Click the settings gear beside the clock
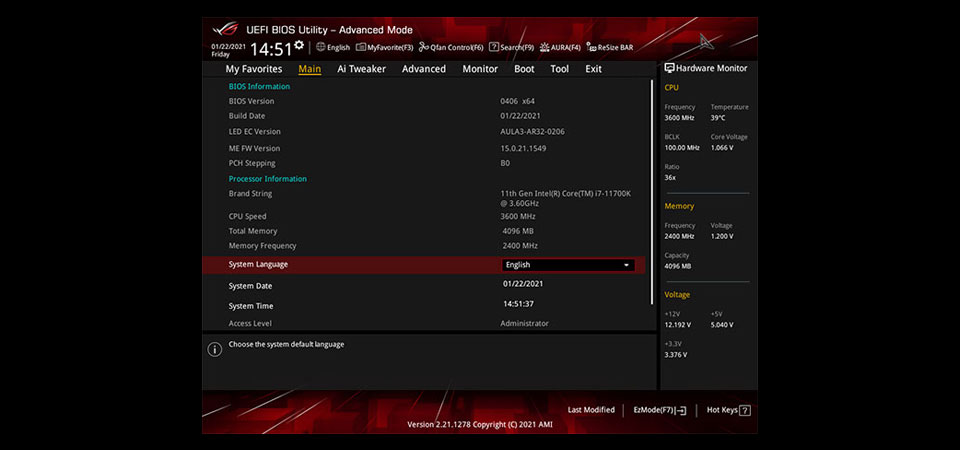This screenshot has height=450, width=960. [299, 45]
